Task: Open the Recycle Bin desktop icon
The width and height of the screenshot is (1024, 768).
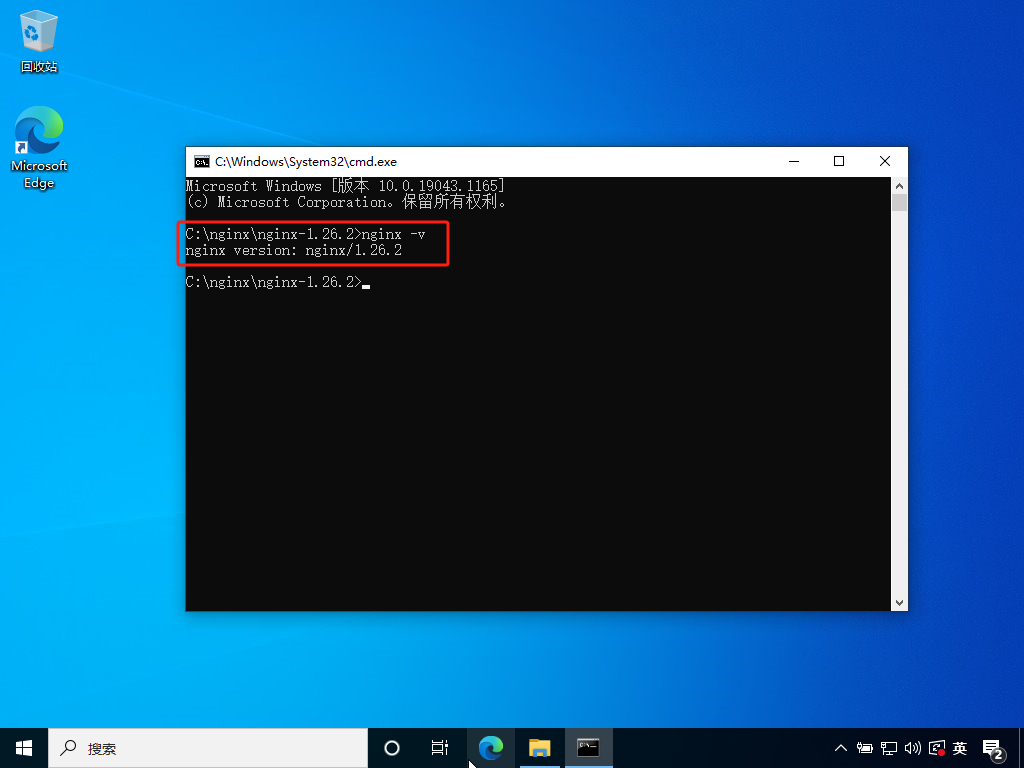Action: (39, 40)
